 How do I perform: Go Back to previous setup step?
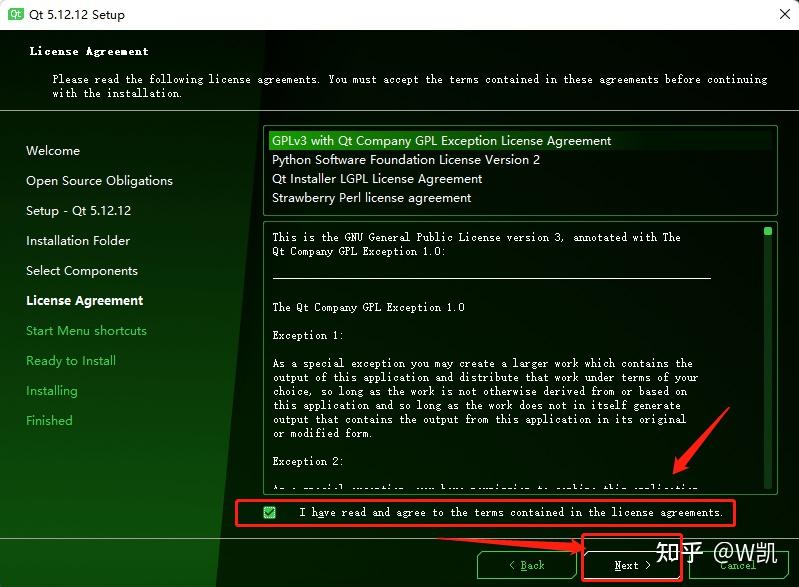[x=527, y=565]
